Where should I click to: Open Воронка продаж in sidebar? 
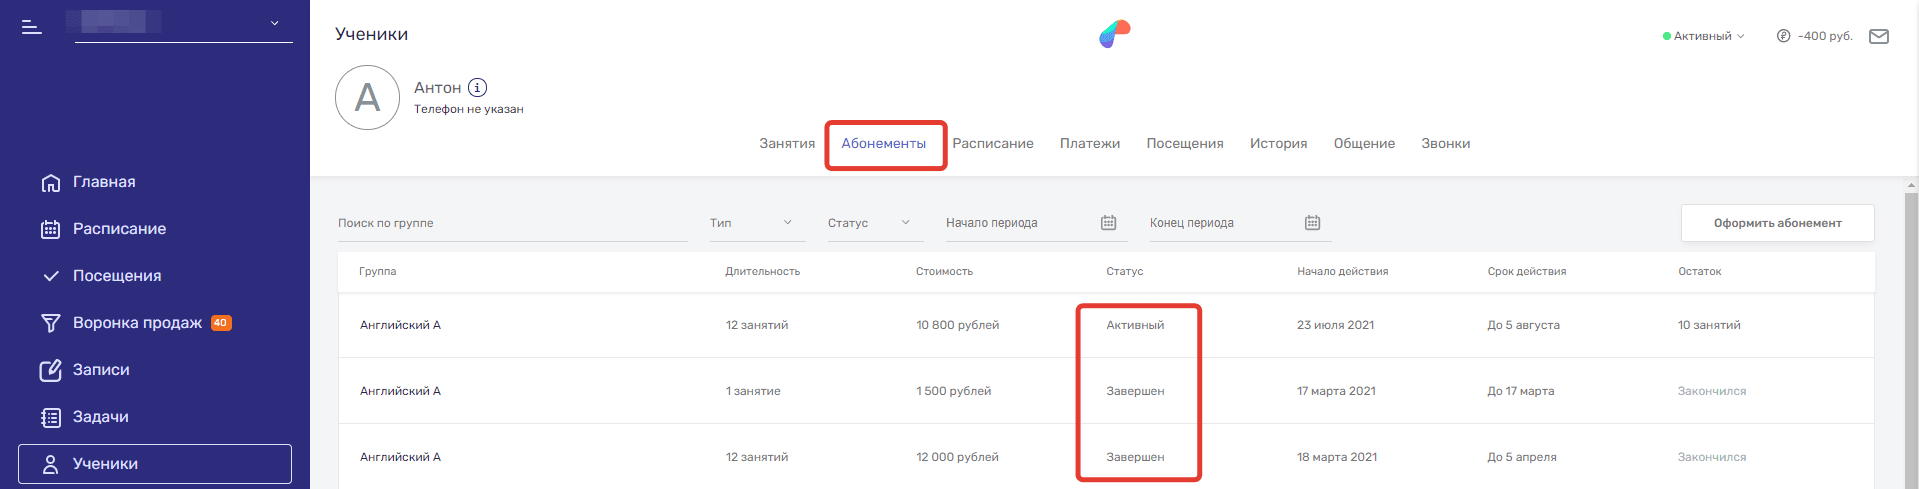[x=137, y=323]
